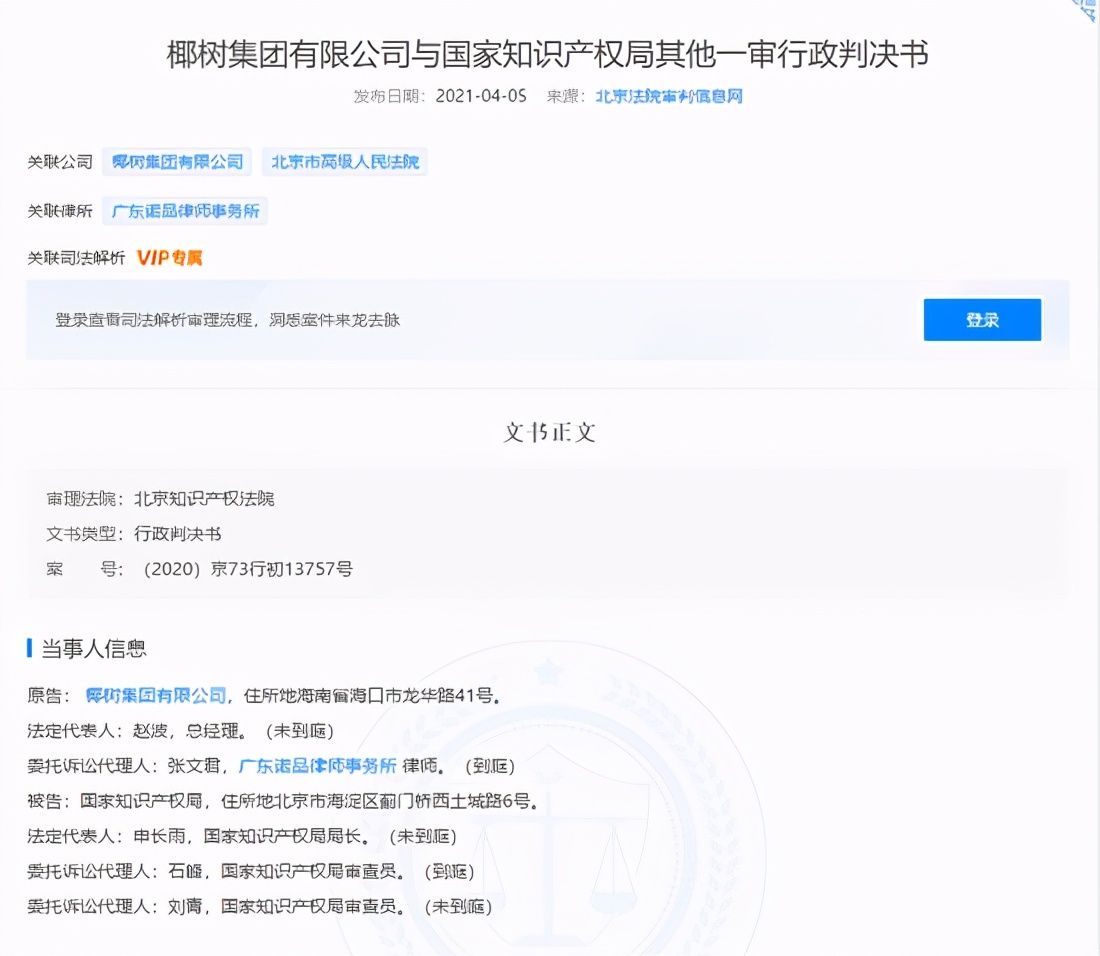Click the 文书正文 section heading
Viewport: 1100px width, 956px height.
coord(549,432)
